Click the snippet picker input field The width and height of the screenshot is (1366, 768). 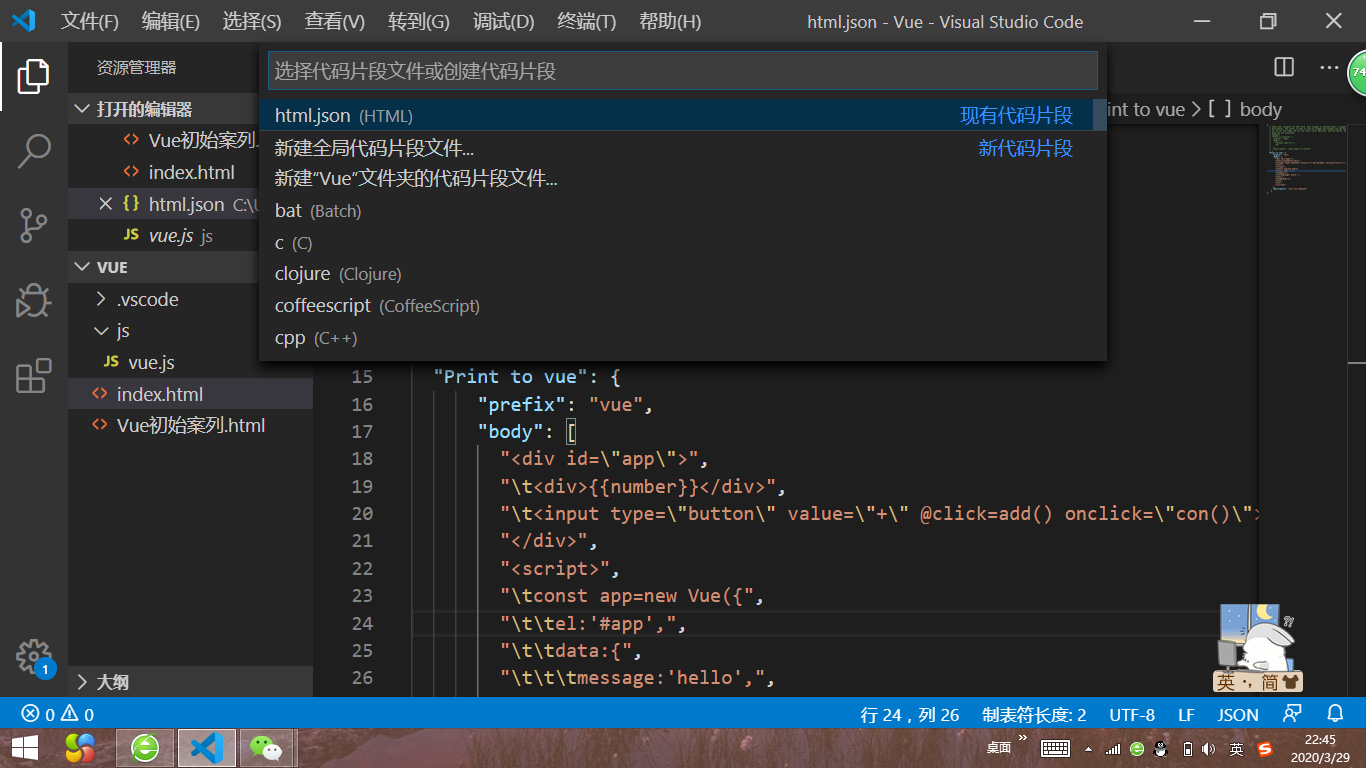[683, 70]
